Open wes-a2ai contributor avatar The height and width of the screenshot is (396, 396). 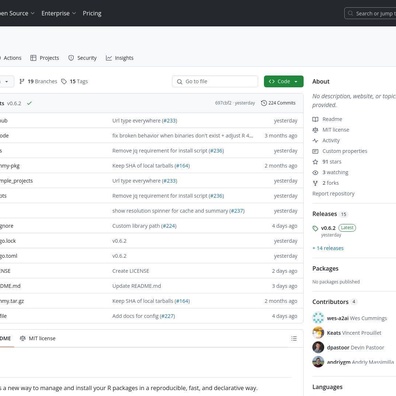pyautogui.click(x=318, y=318)
